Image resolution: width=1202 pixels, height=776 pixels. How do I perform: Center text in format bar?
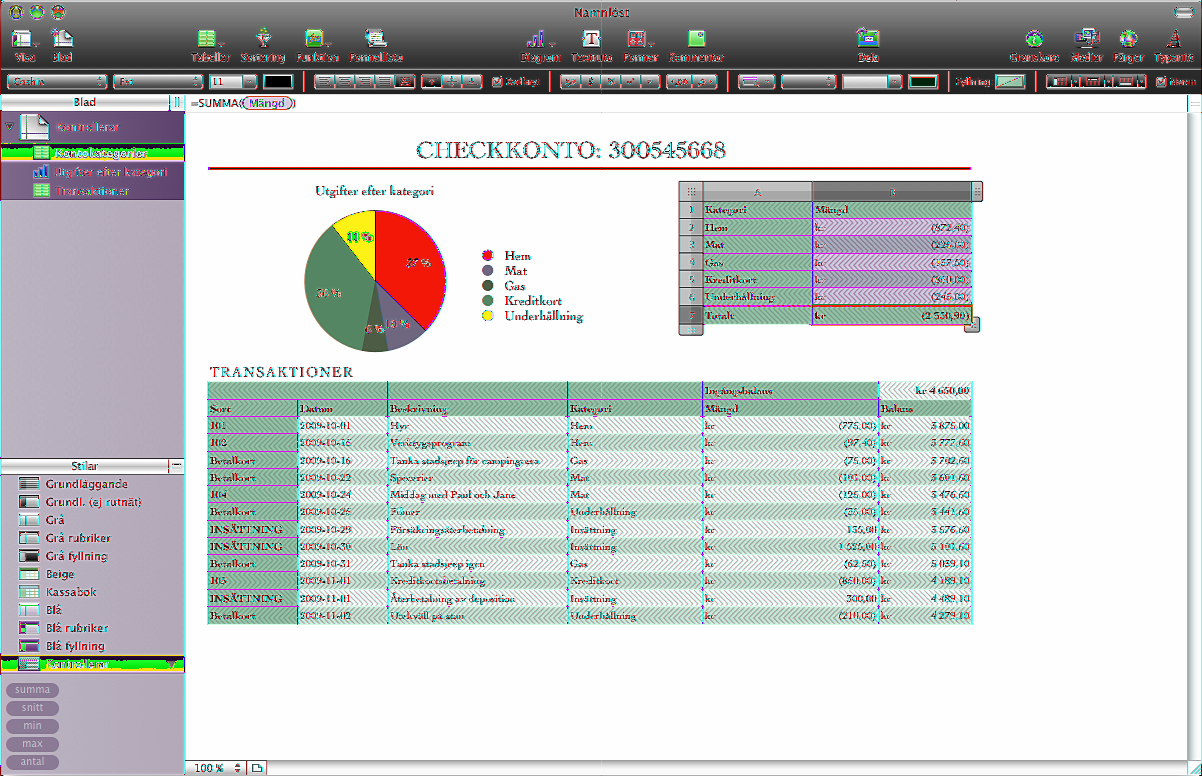pos(344,81)
